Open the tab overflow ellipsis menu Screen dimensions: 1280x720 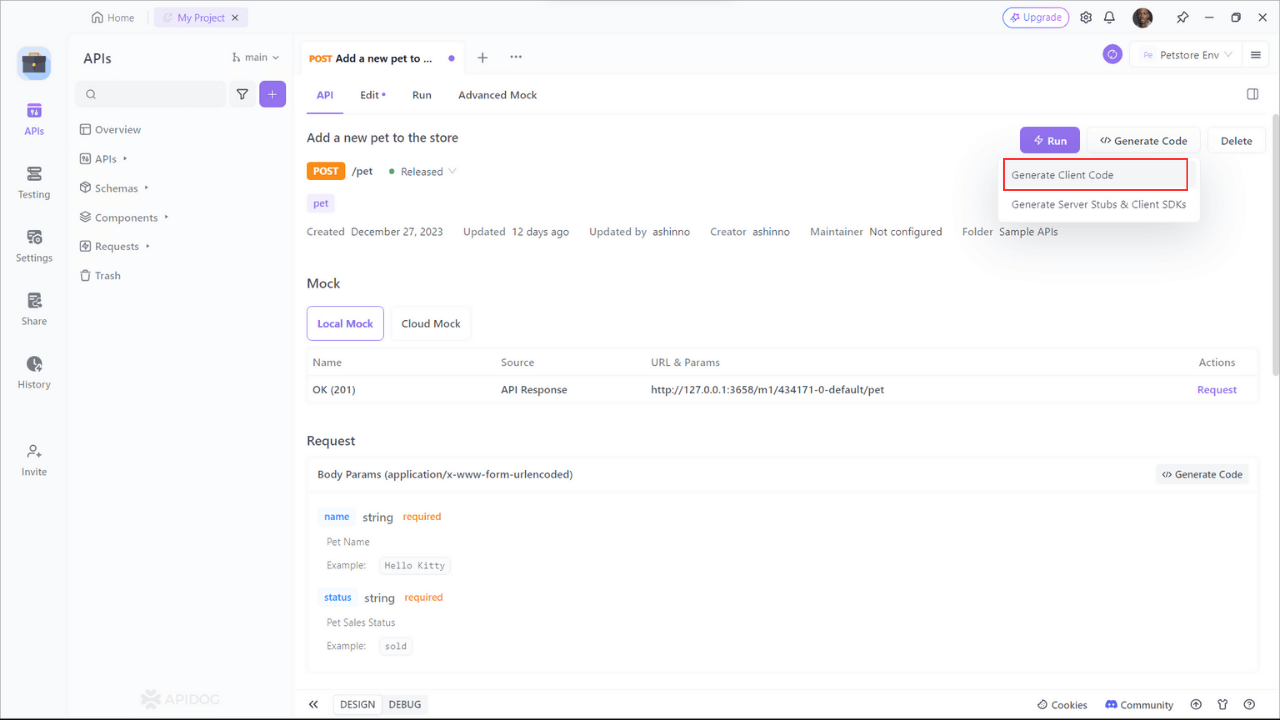516,57
